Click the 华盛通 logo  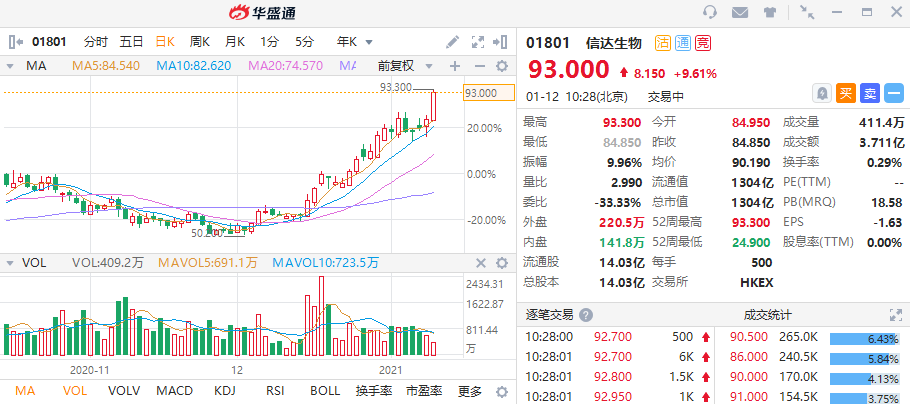click(262, 12)
